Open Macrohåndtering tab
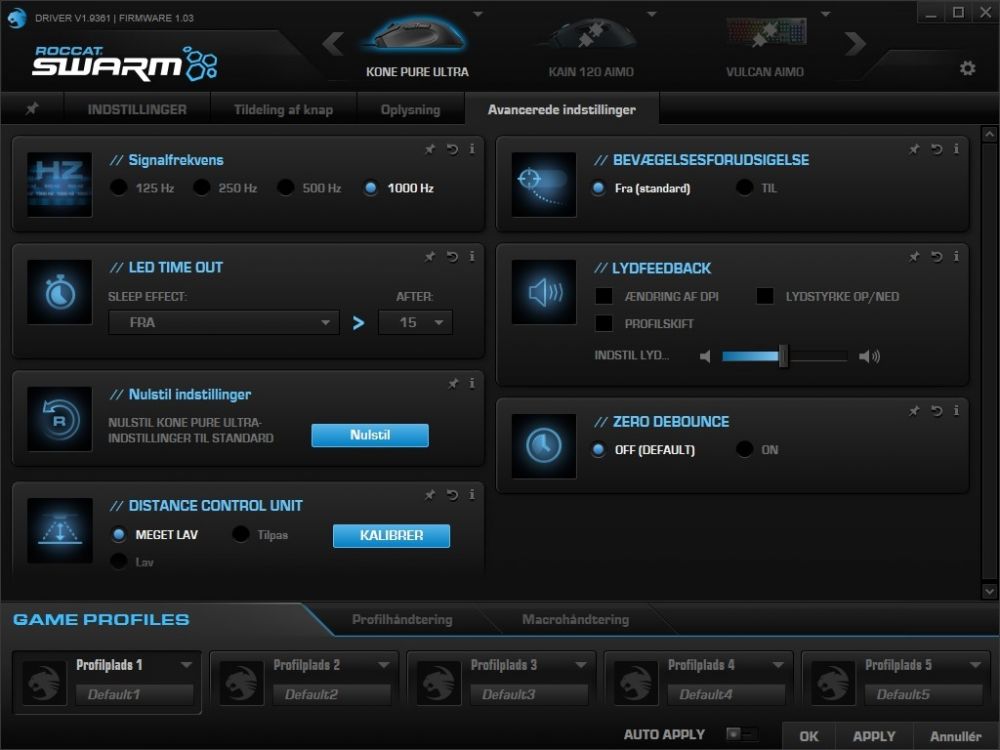 575,619
